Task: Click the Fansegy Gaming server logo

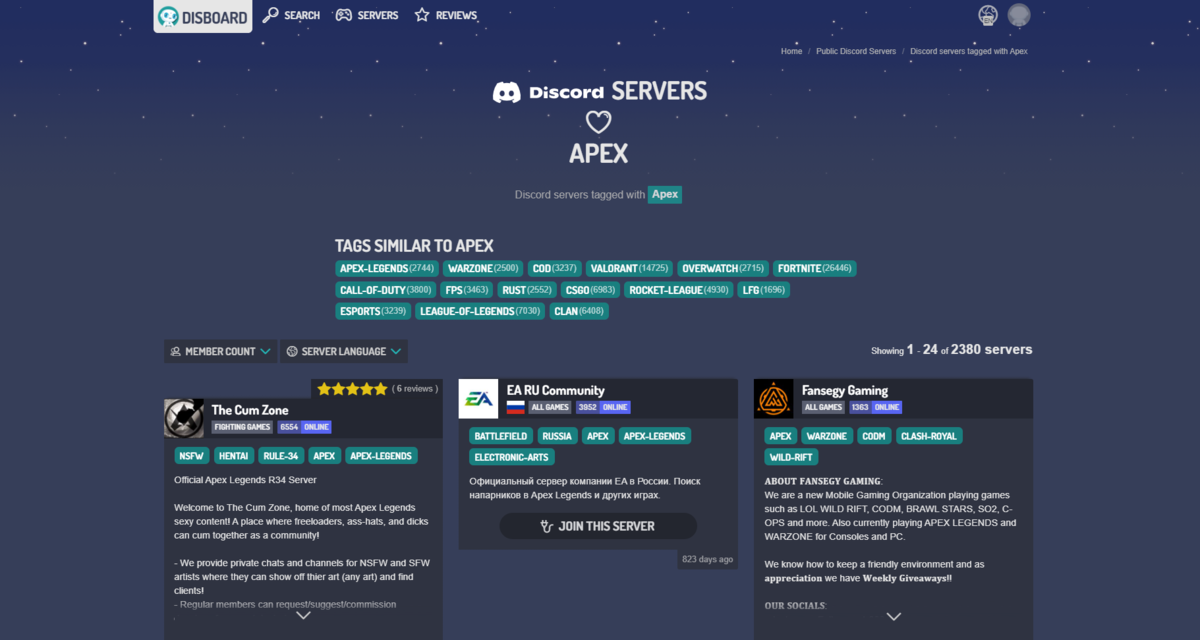Action: pos(774,399)
